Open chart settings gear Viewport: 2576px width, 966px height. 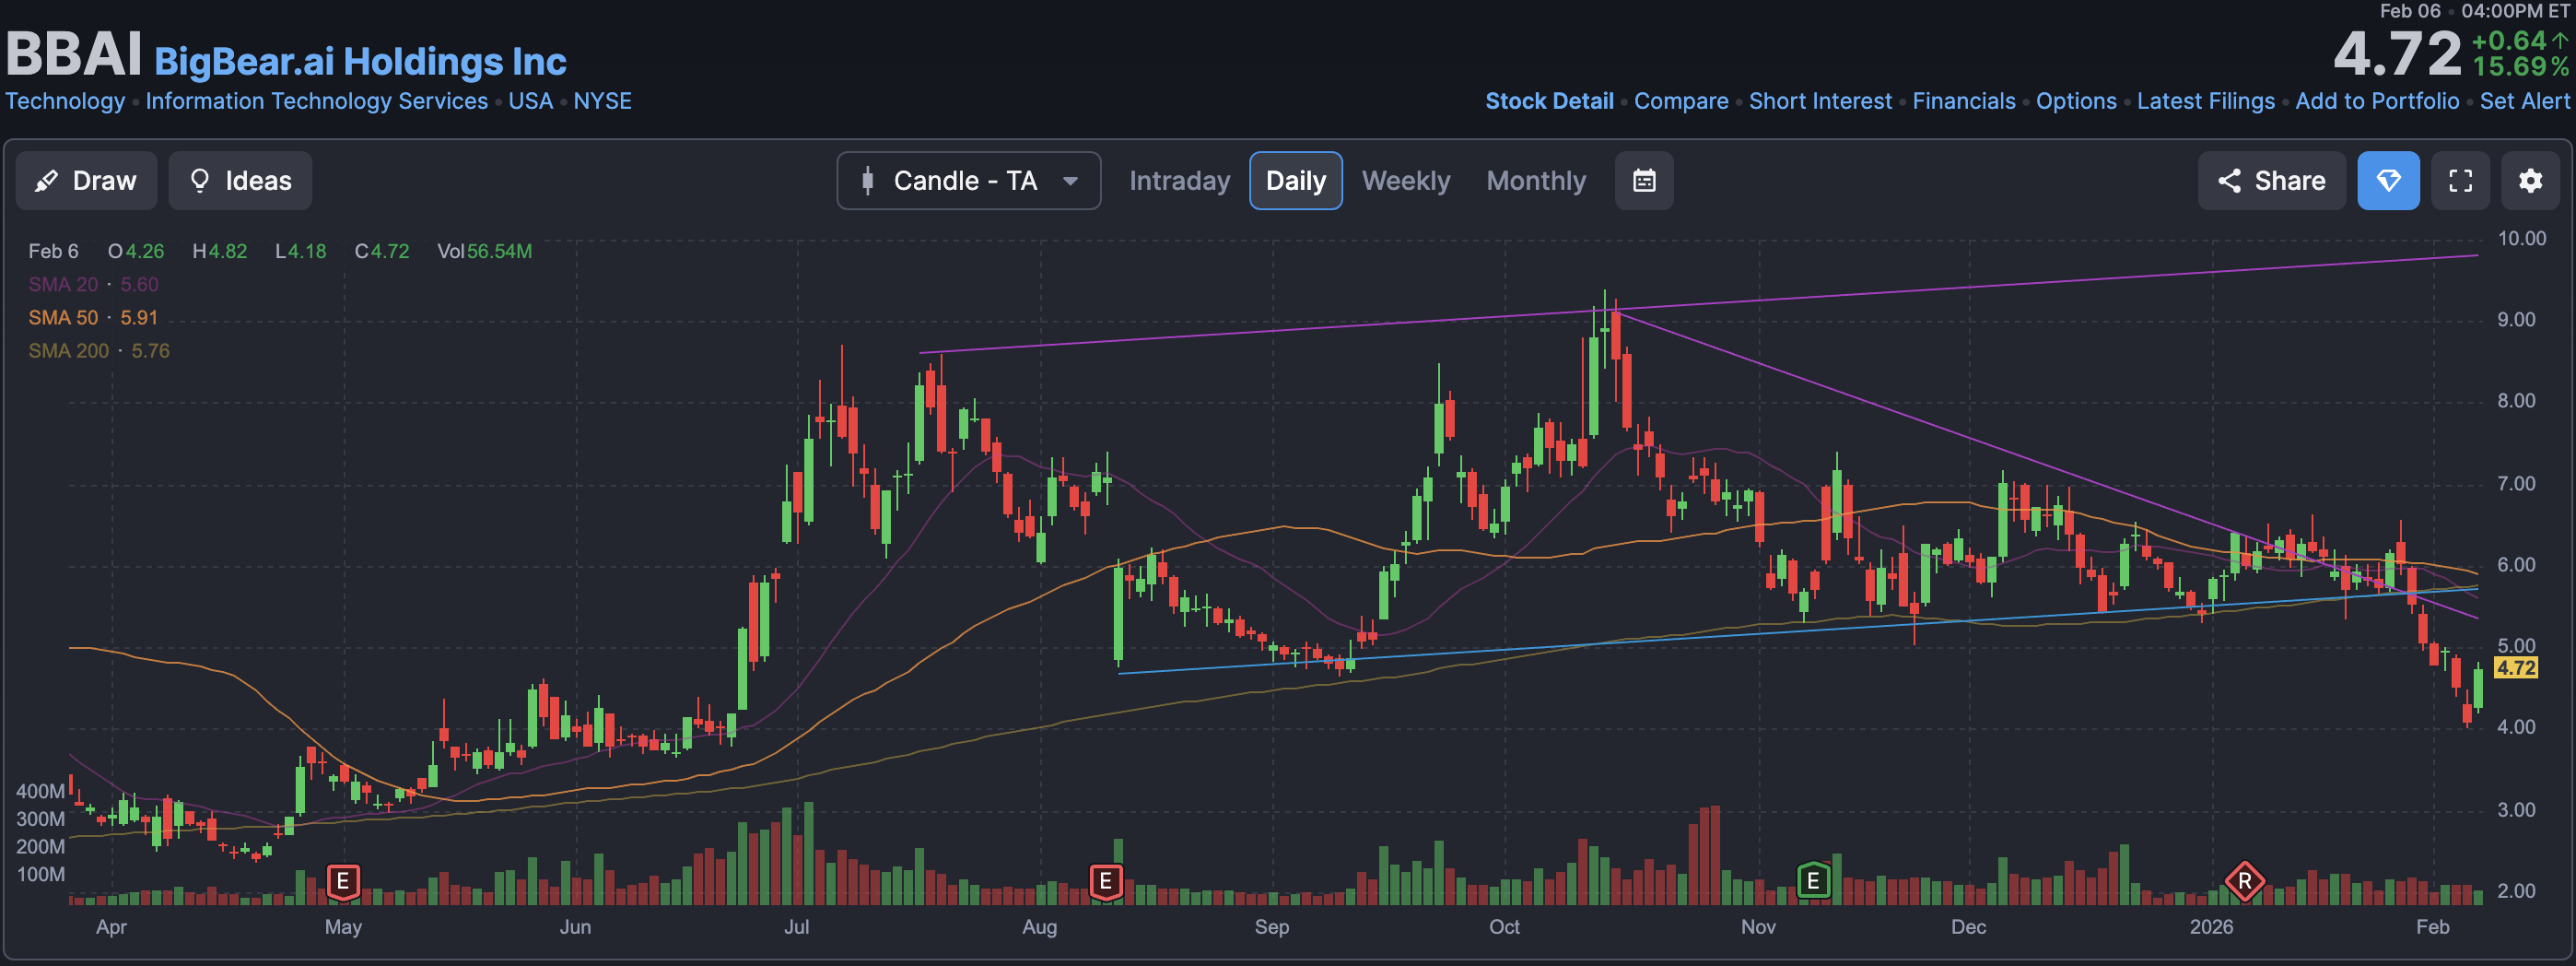tap(2530, 181)
